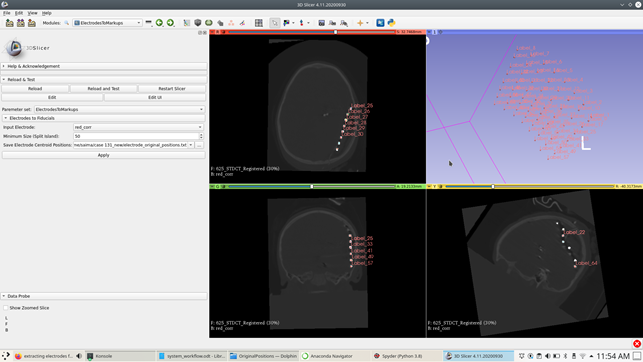Collapse the Data Probe section
This screenshot has height=362, width=643.
point(104,296)
